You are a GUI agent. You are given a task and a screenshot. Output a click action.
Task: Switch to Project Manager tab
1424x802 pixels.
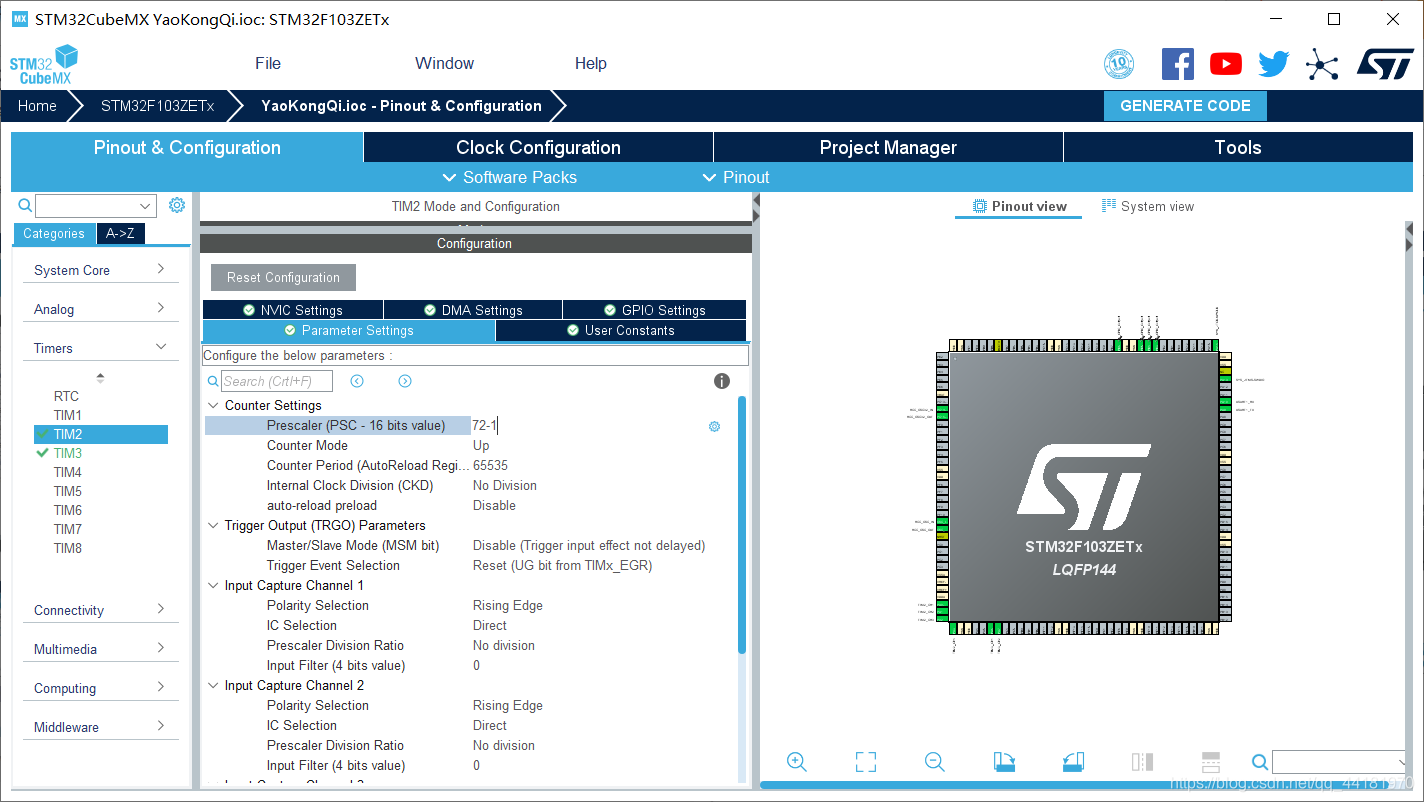pos(888,147)
